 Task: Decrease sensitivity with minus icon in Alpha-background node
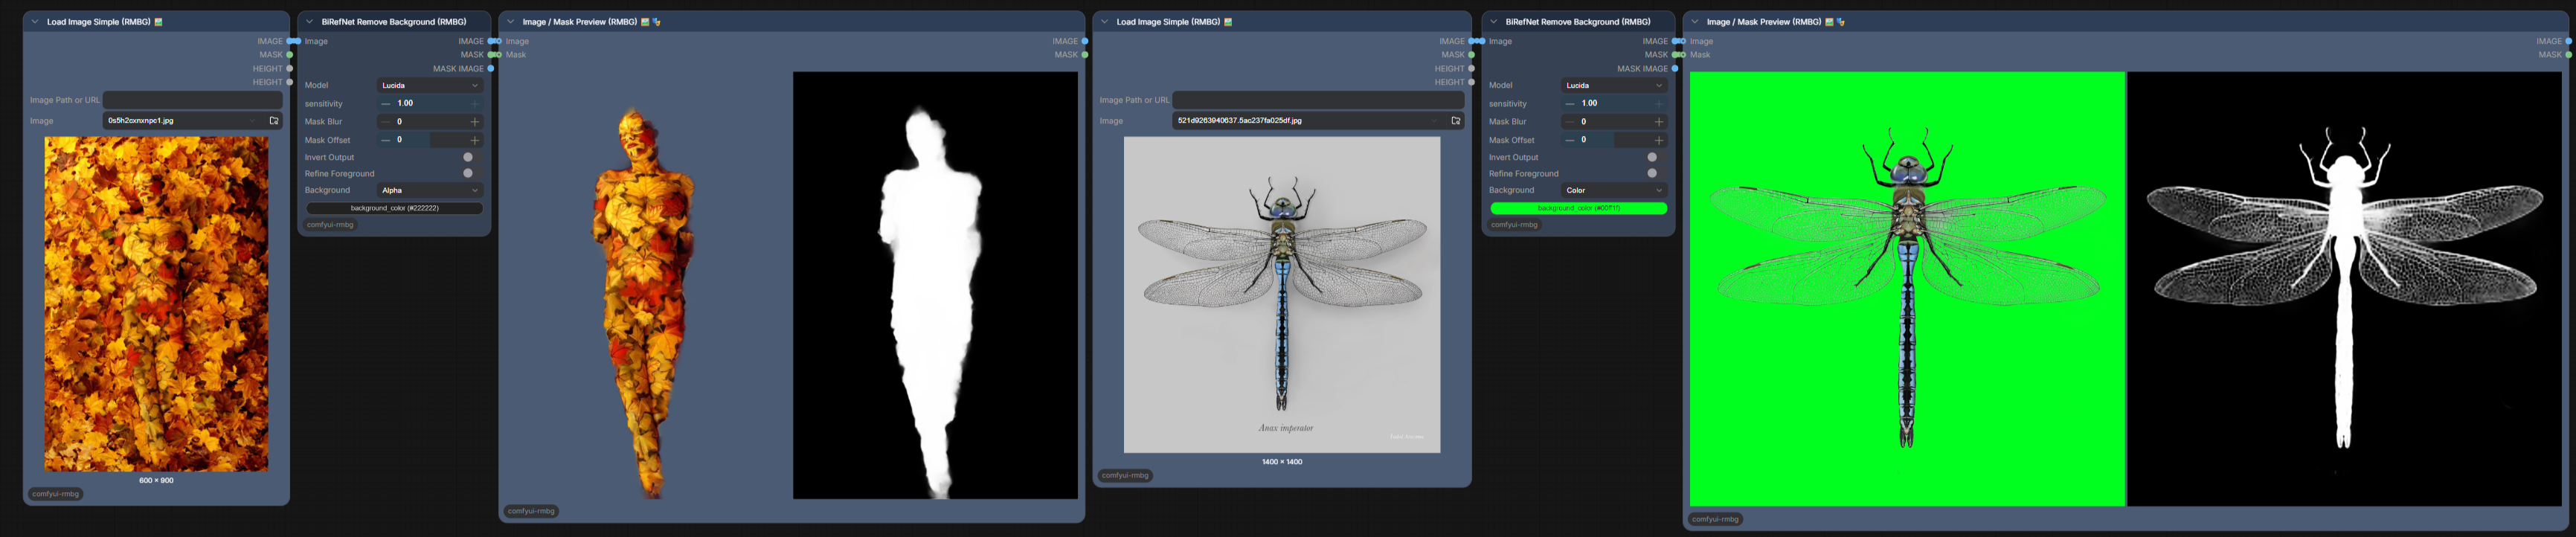(386, 104)
